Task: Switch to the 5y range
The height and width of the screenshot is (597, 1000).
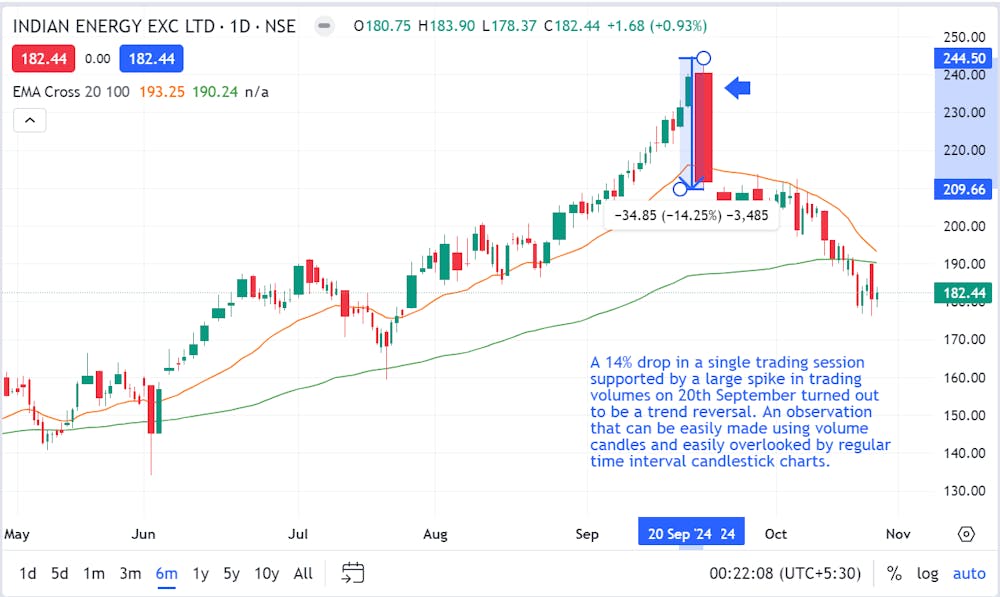Action: [231, 573]
